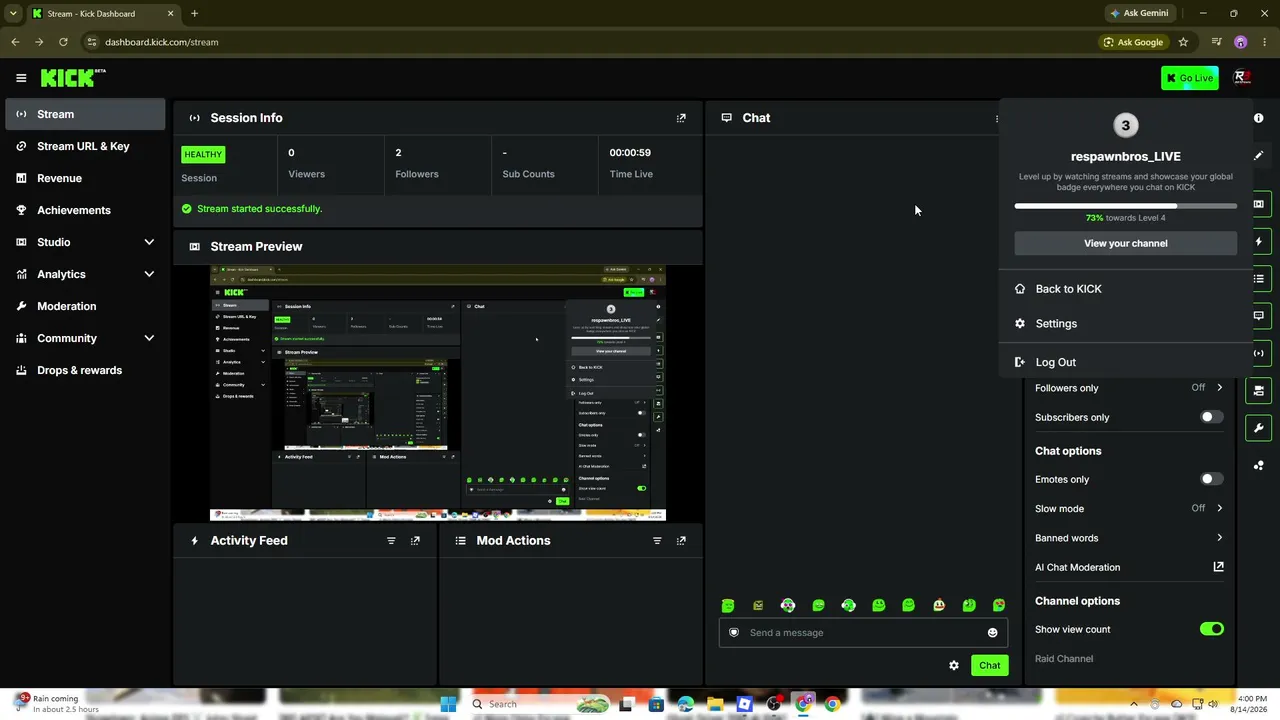Screen dimensions: 1280x720
Task: Send message with the Chat button
Action: pos(989,665)
